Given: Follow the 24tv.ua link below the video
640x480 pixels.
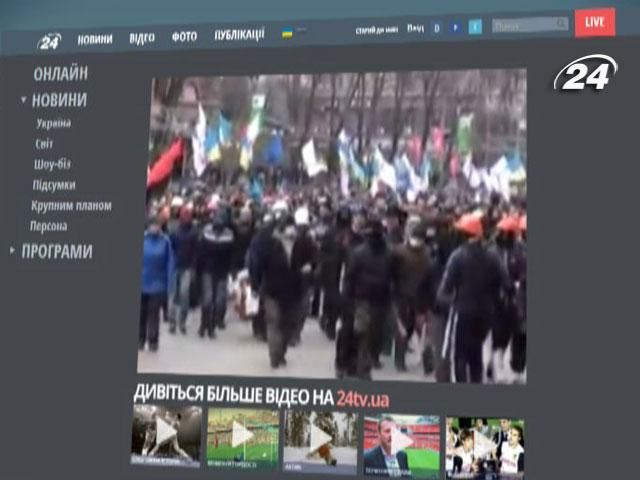Looking at the screenshot, I should [362, 400].
